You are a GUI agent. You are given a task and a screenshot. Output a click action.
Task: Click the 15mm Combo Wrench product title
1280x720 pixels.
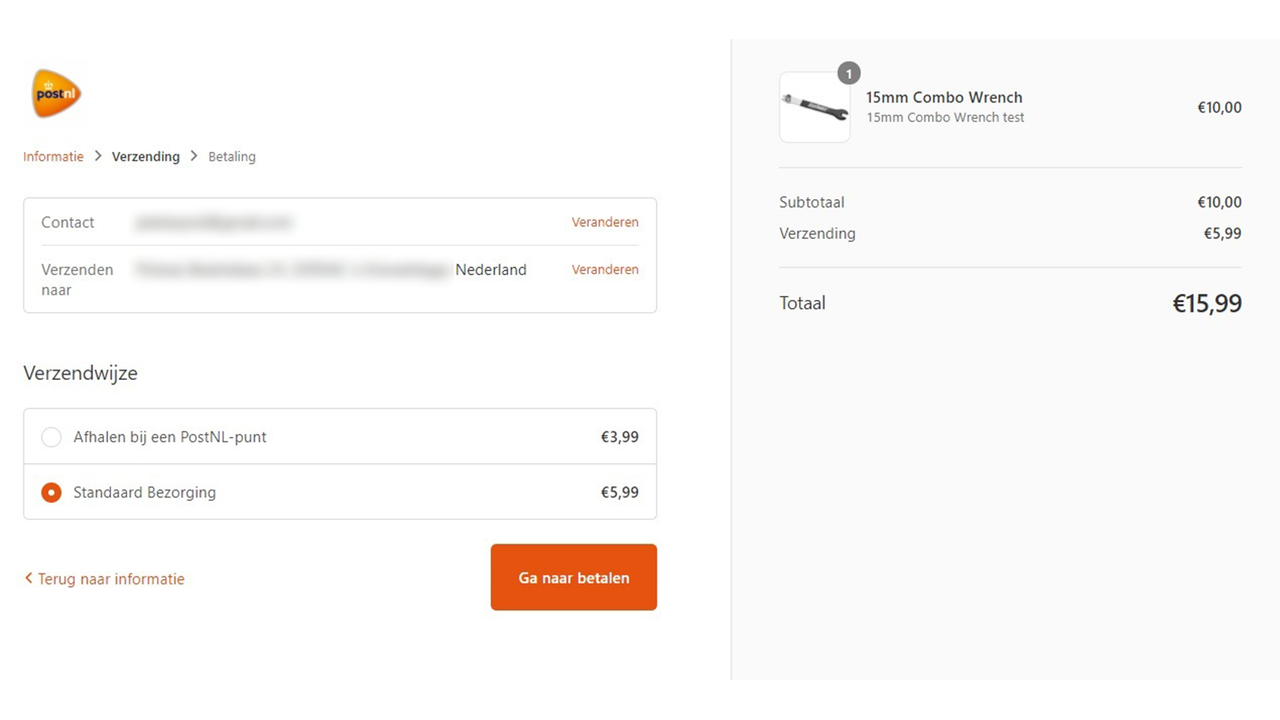(944, 97)
